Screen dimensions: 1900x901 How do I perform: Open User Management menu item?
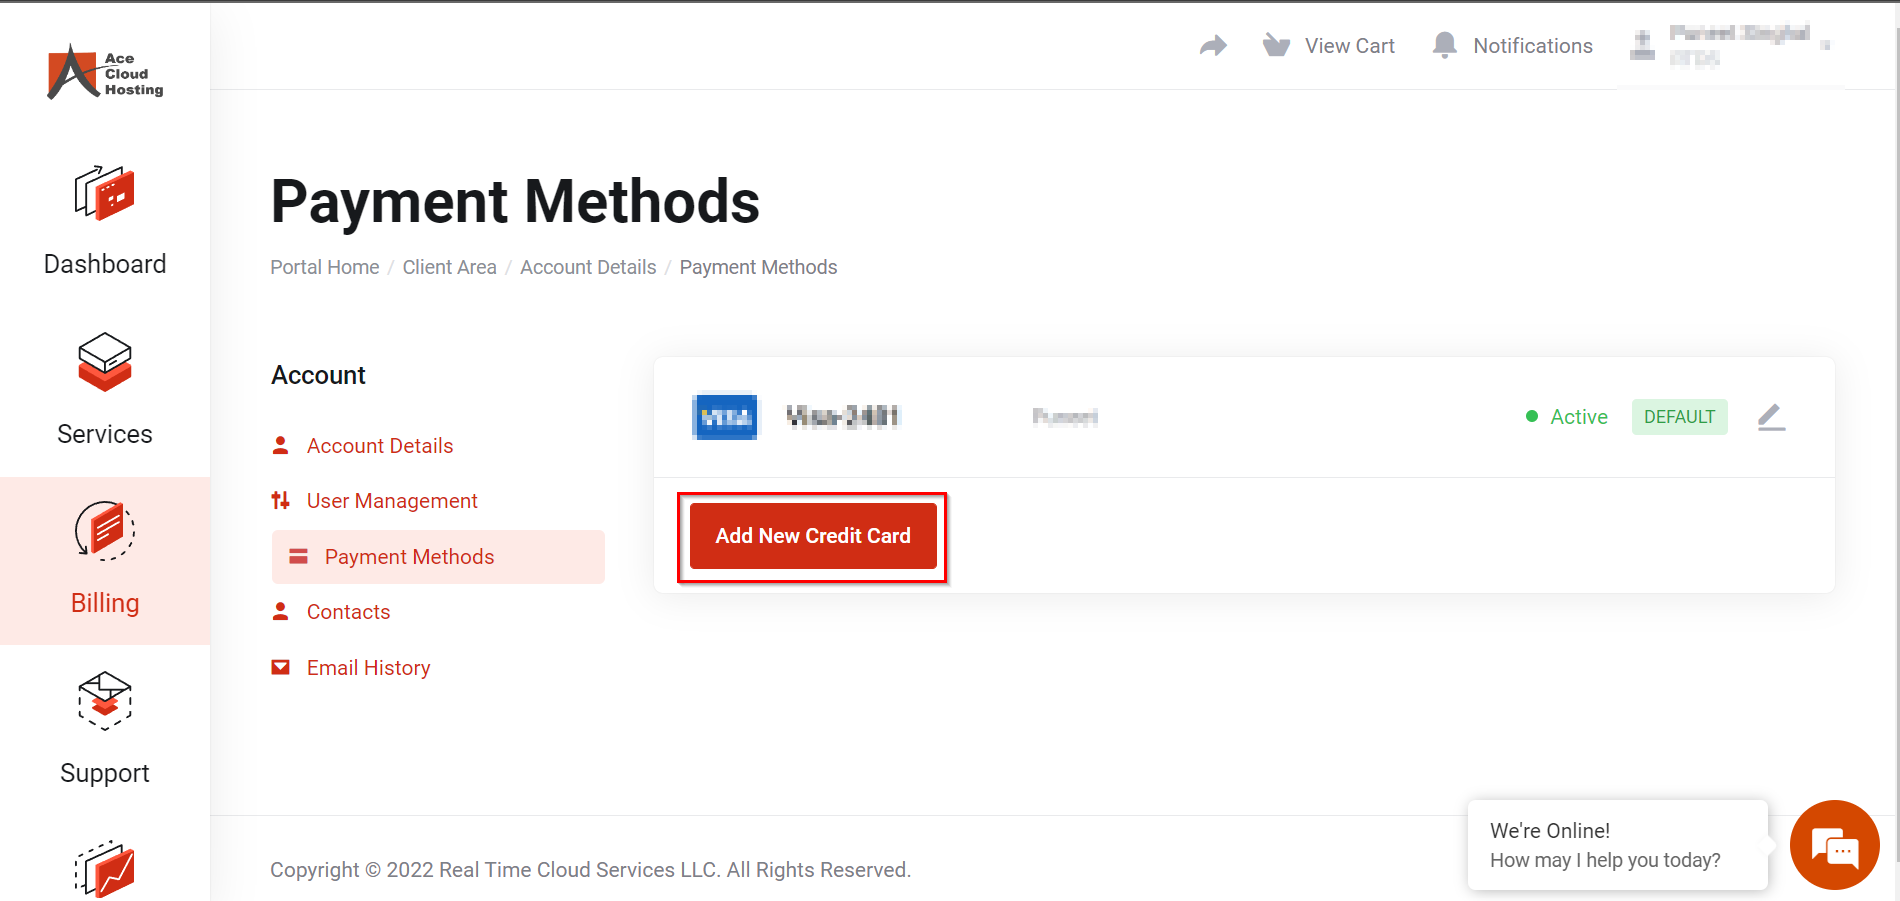(x=391, y=501)
